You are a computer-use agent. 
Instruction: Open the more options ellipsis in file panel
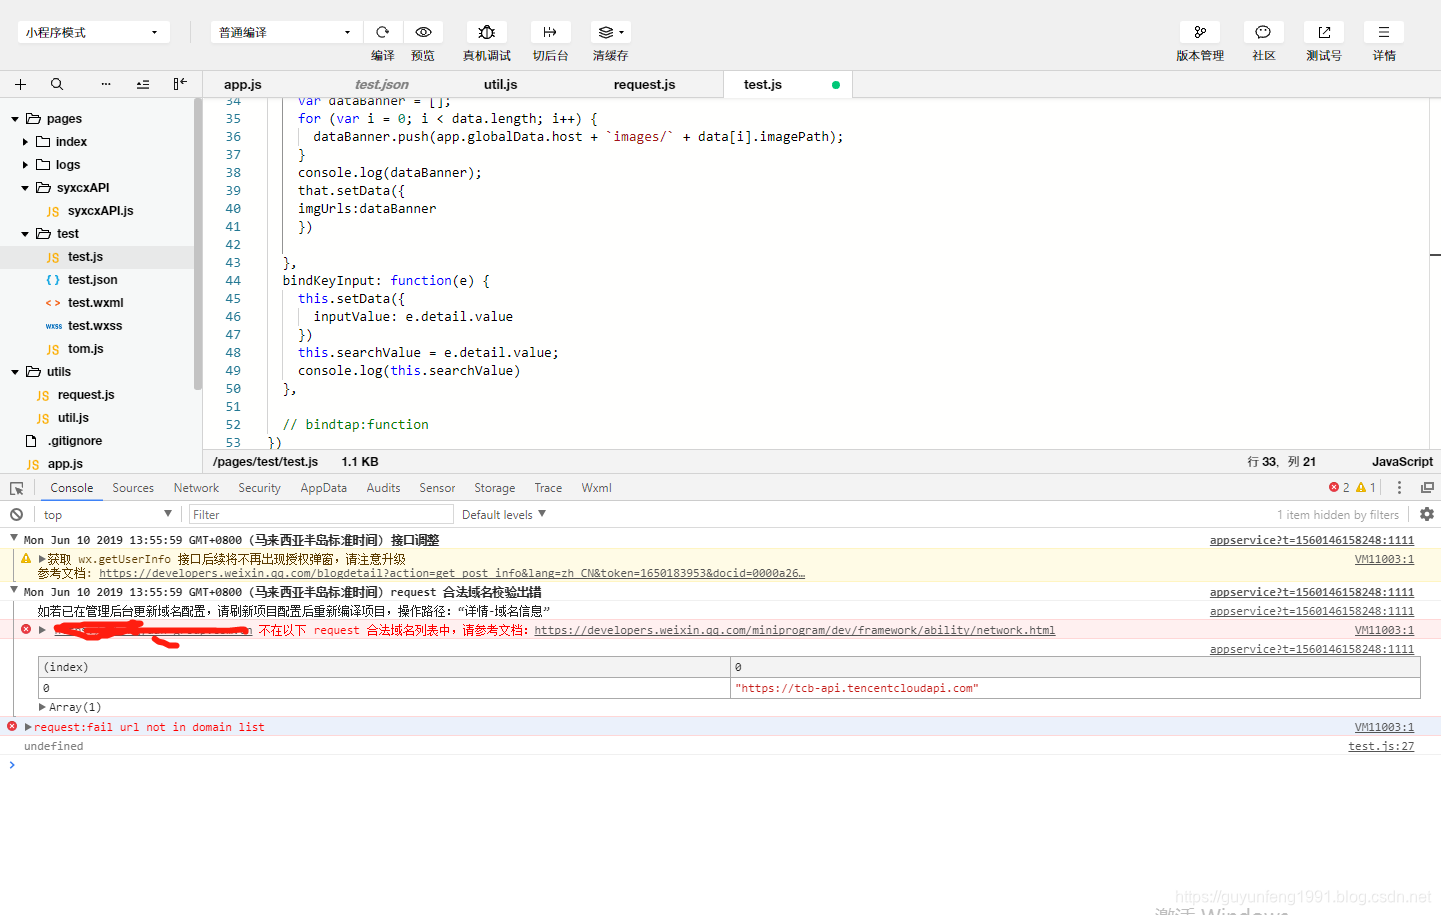pos(106,84)
